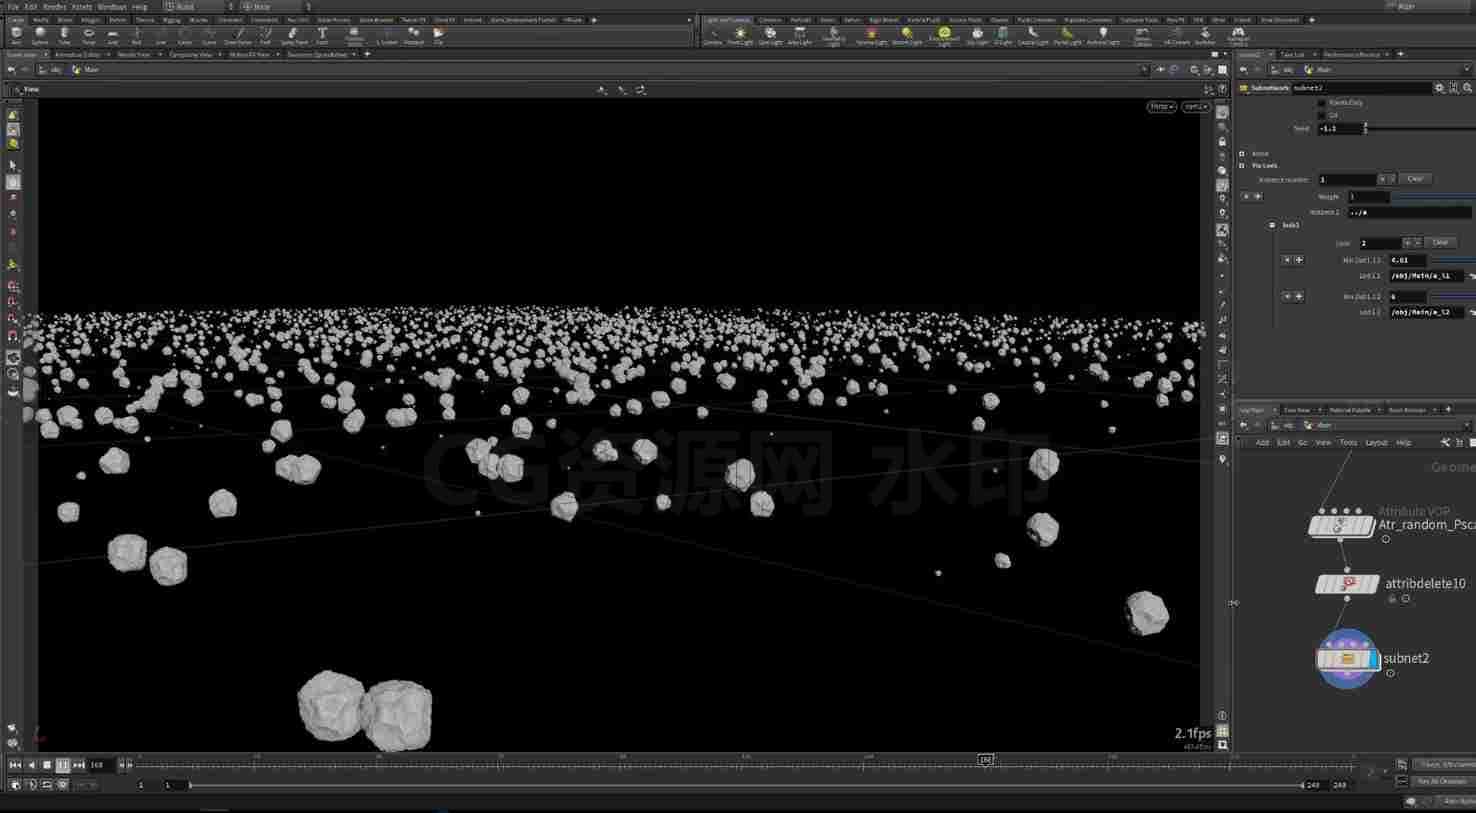Jump to first frame in playbar
The image size is (1476, 813).
(x=15, y=765)
